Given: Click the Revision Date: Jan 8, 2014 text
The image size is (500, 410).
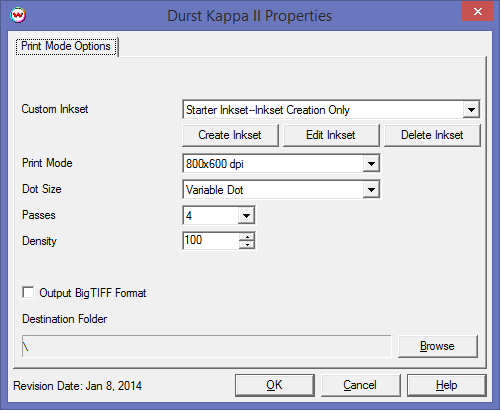Looking at the screenshot, I should 78,386.
